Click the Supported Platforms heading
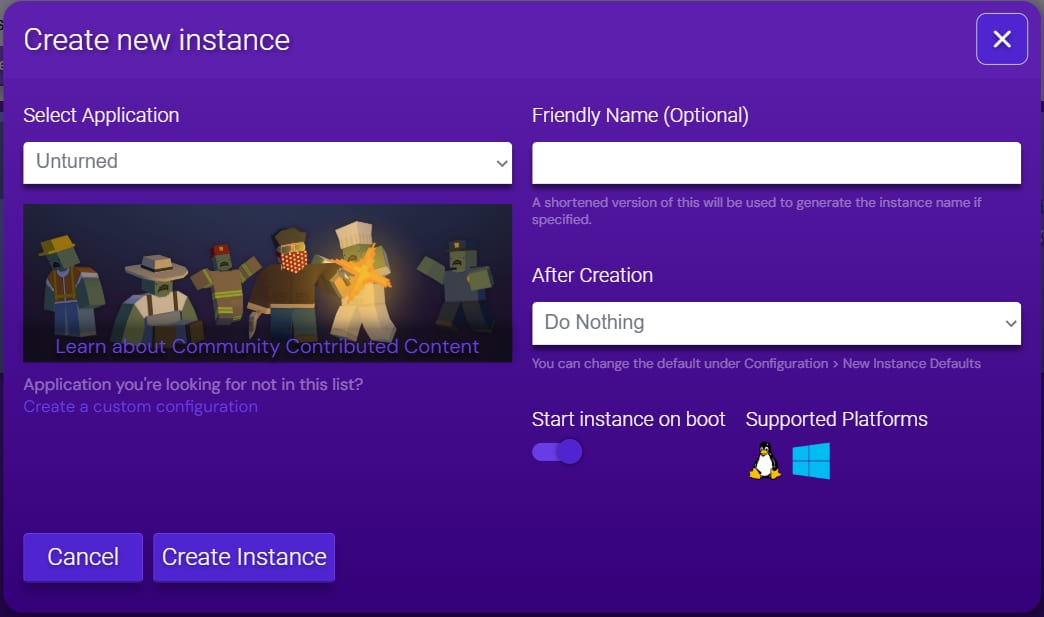The height and width of the screenshot is (617, 1044). tap(836, 419)
